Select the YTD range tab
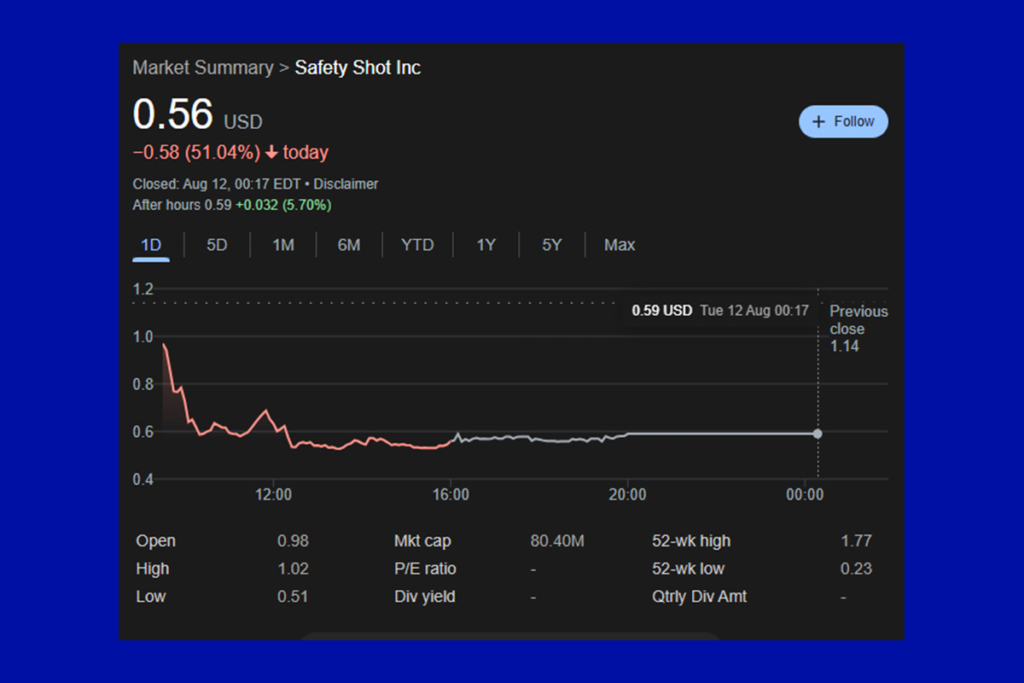The width and height of the screenshot is (1024, 683). (417, 245)
